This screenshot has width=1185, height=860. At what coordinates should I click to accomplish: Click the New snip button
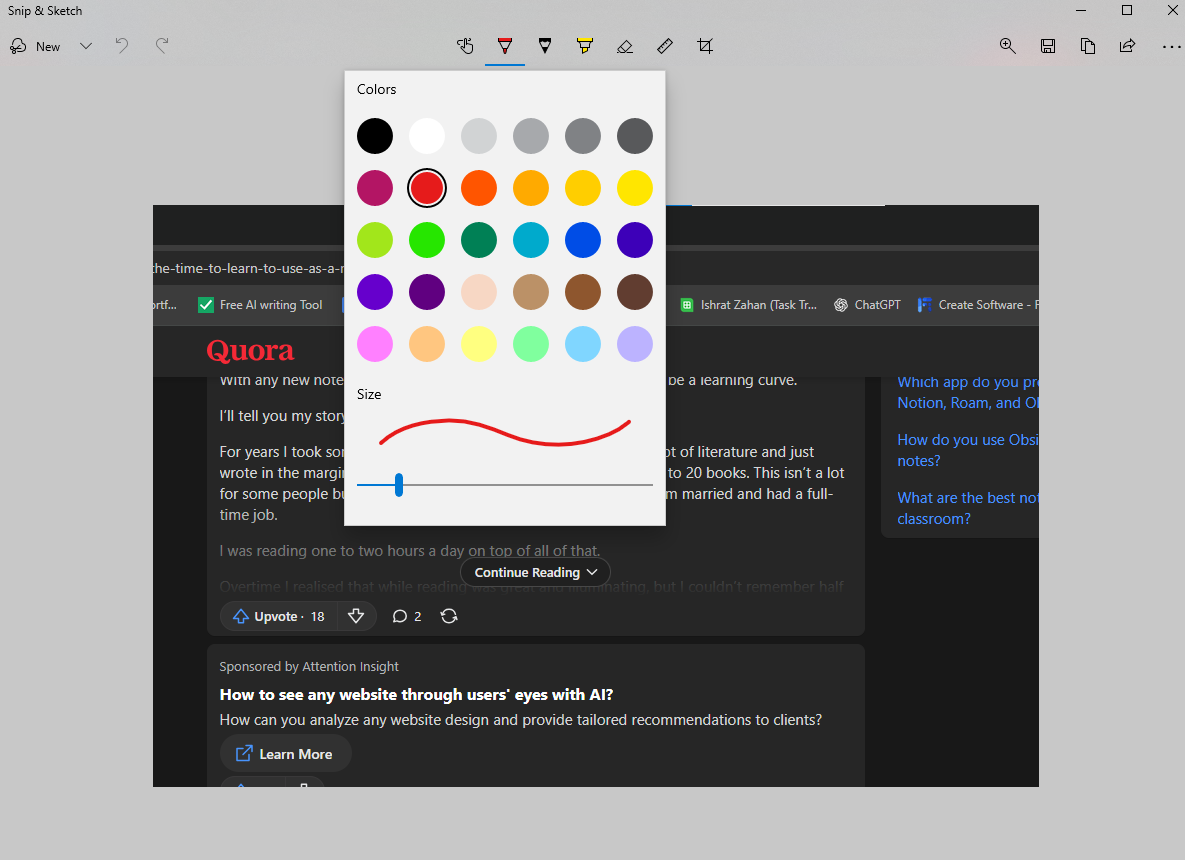pos(36,46)
